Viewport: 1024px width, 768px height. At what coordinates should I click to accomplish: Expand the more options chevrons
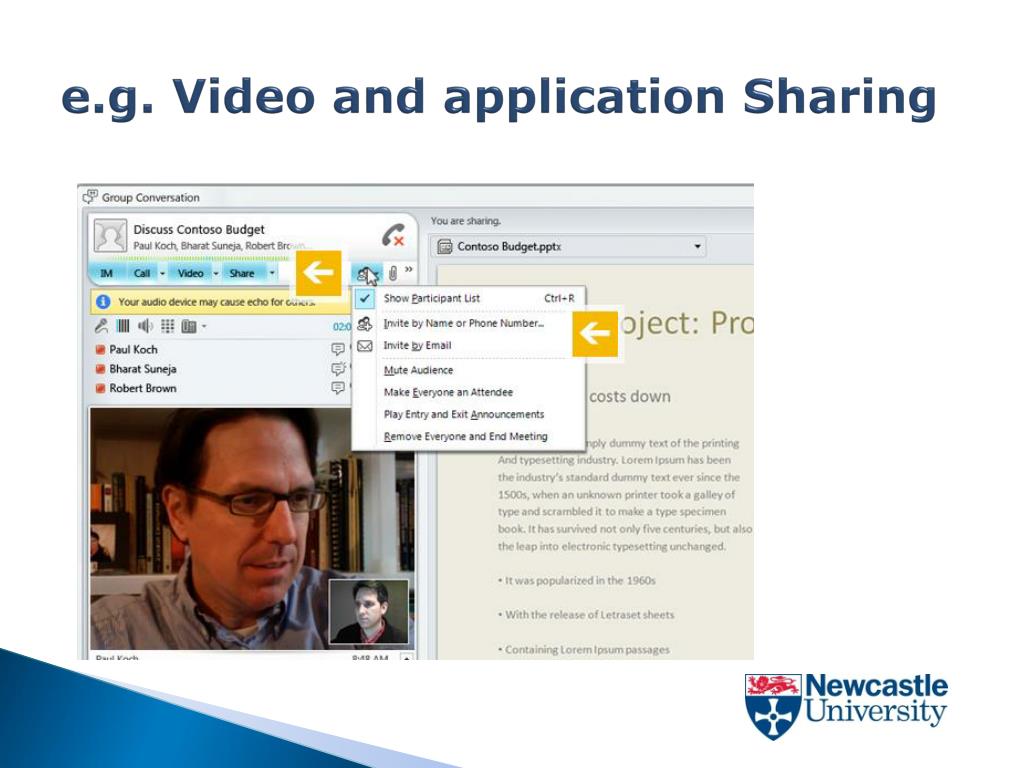(x=409, y=269)
